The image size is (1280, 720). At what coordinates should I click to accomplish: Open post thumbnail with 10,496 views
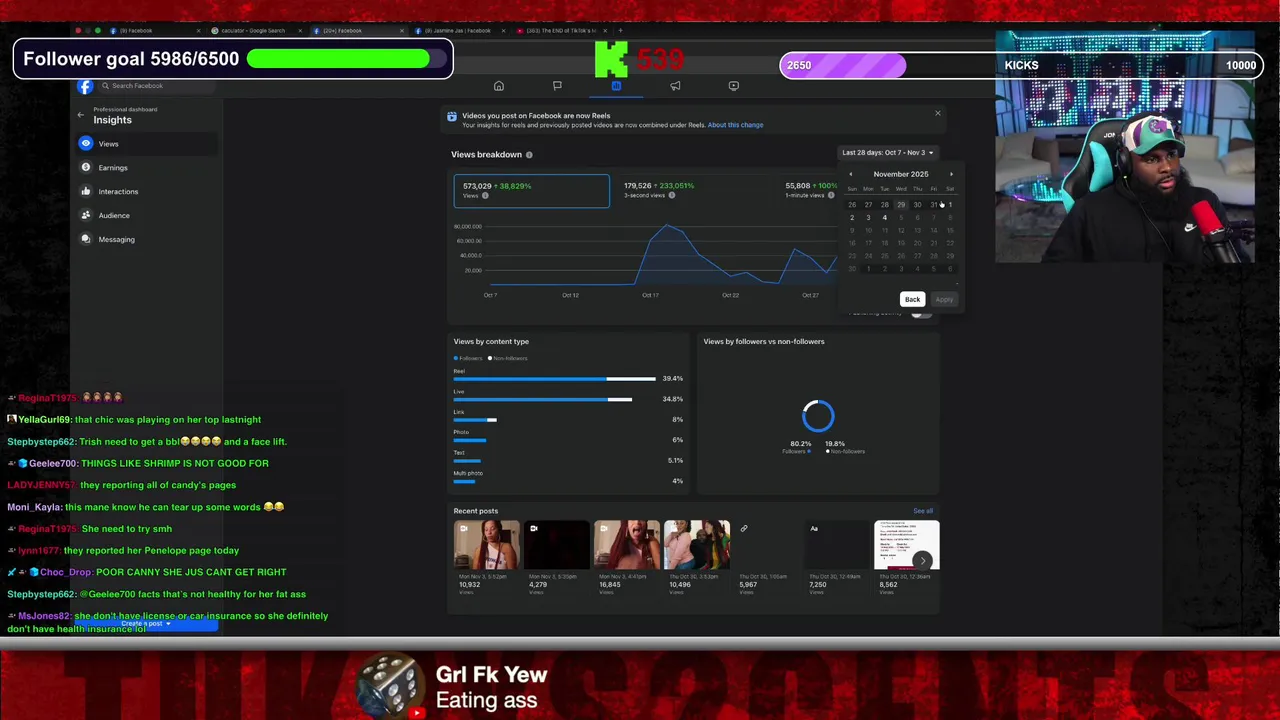(697, 545)
